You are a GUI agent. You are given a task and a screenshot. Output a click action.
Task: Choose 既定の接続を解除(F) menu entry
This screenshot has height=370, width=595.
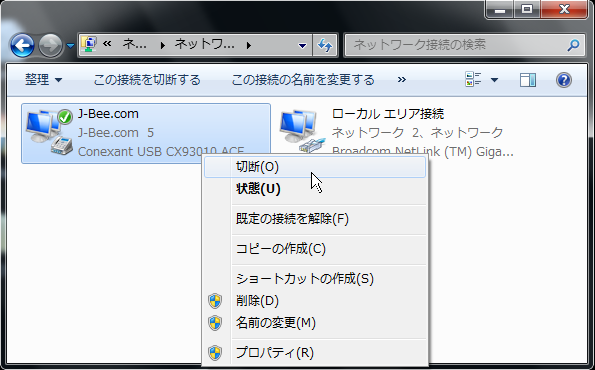pyautogui.click(x=315, y=219)
